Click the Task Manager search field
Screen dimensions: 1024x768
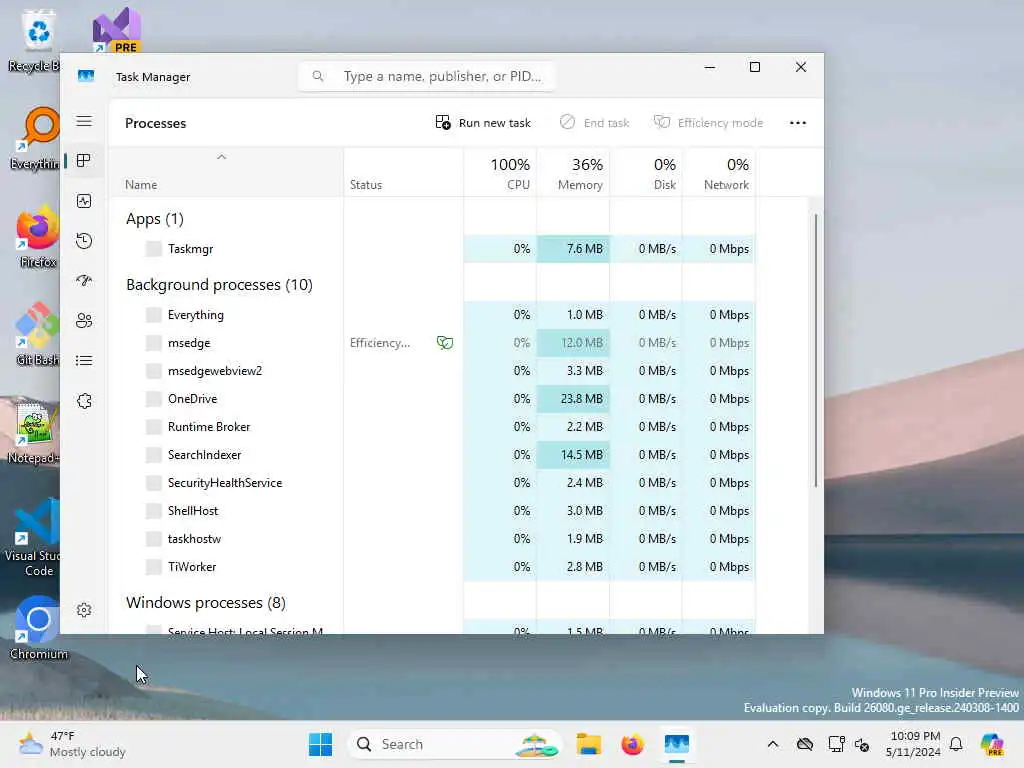426,76
